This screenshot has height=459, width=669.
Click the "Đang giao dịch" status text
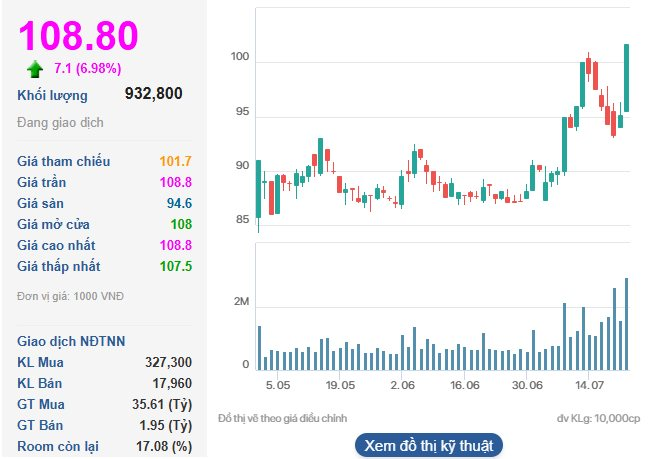coord(60,123)
